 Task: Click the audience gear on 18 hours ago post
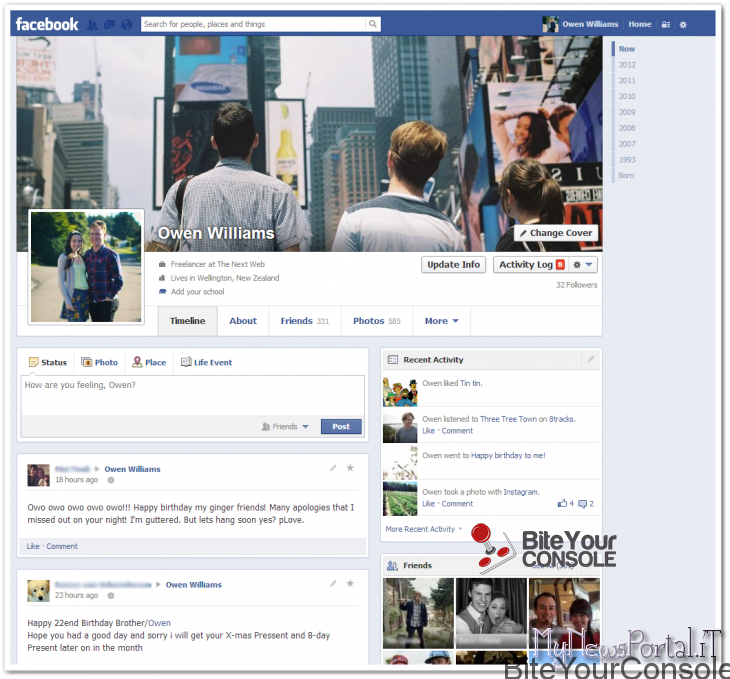point(111,480)
